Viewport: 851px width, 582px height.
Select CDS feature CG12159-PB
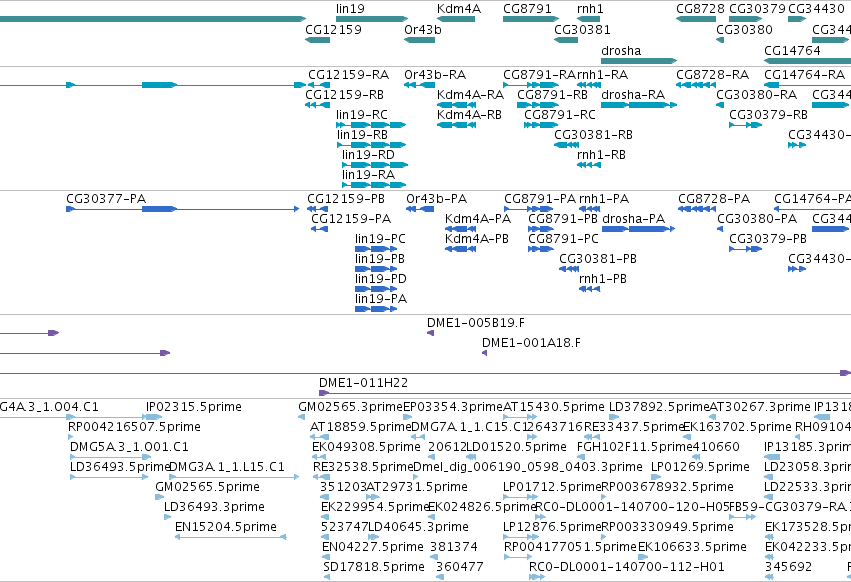click(317, 209)
